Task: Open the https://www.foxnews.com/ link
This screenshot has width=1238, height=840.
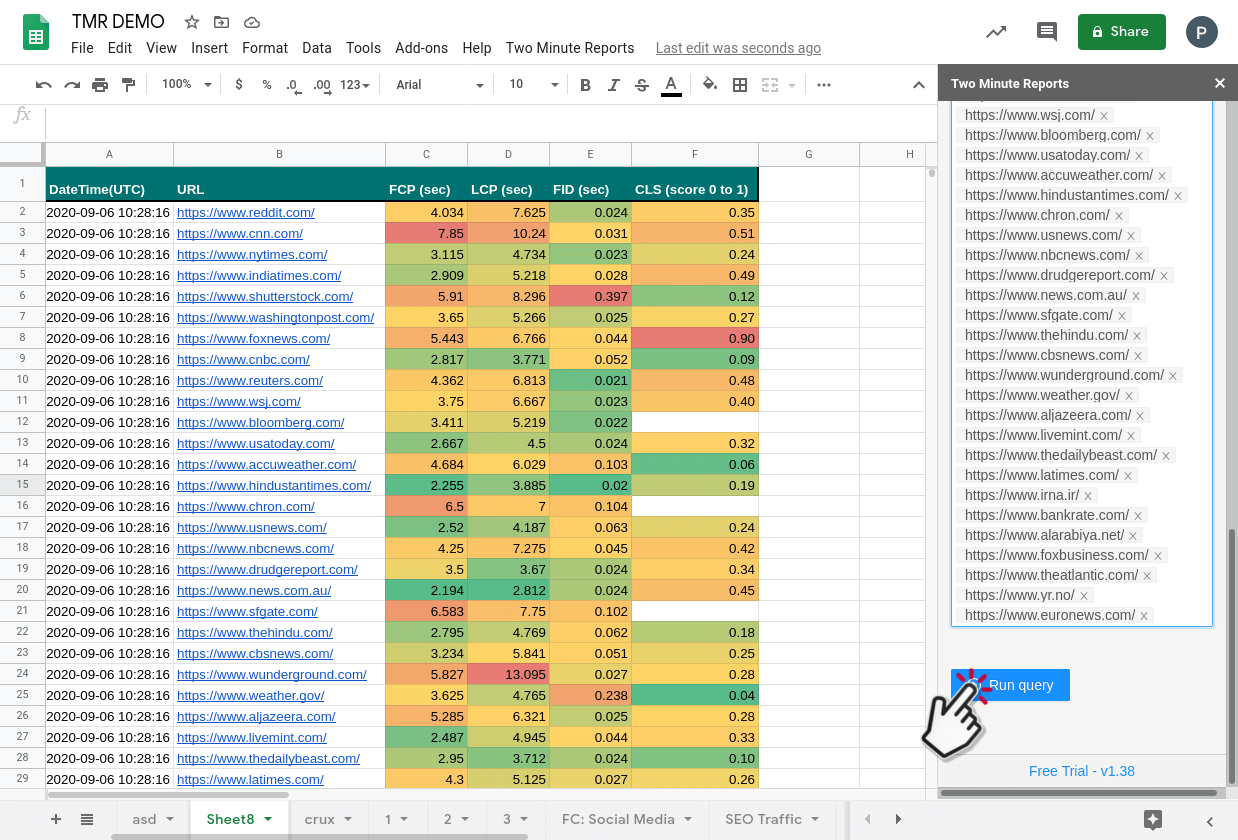Action: [x=253, y=338]
